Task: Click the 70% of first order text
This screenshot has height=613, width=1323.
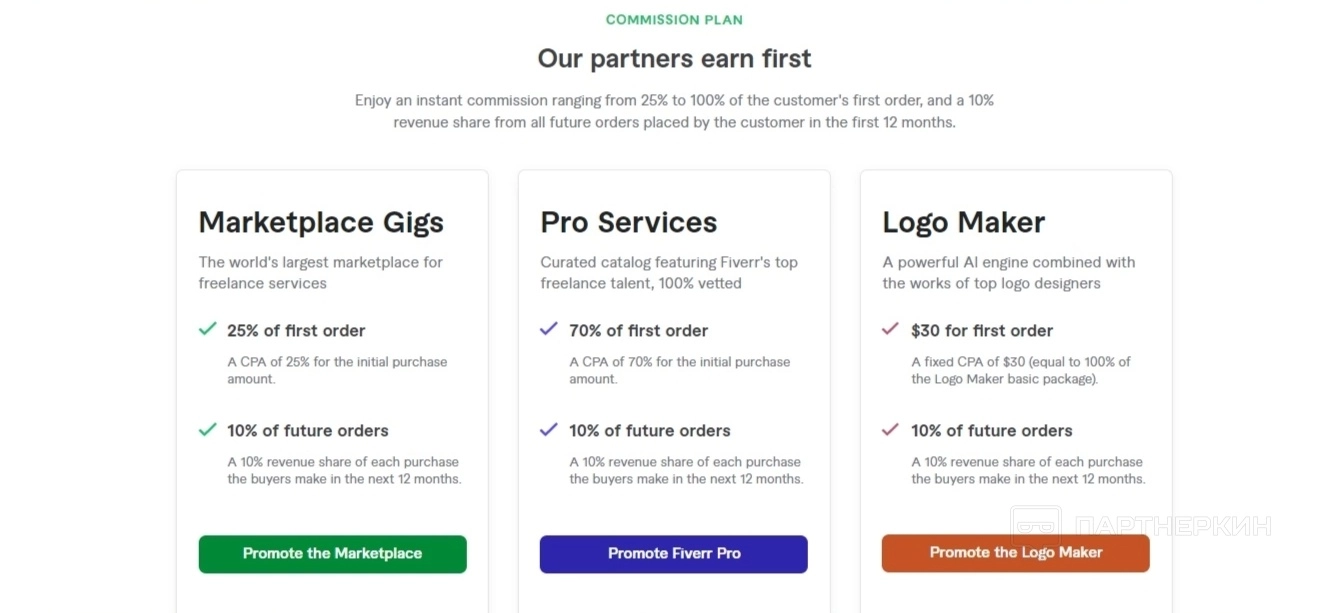Action: [638, 331]
